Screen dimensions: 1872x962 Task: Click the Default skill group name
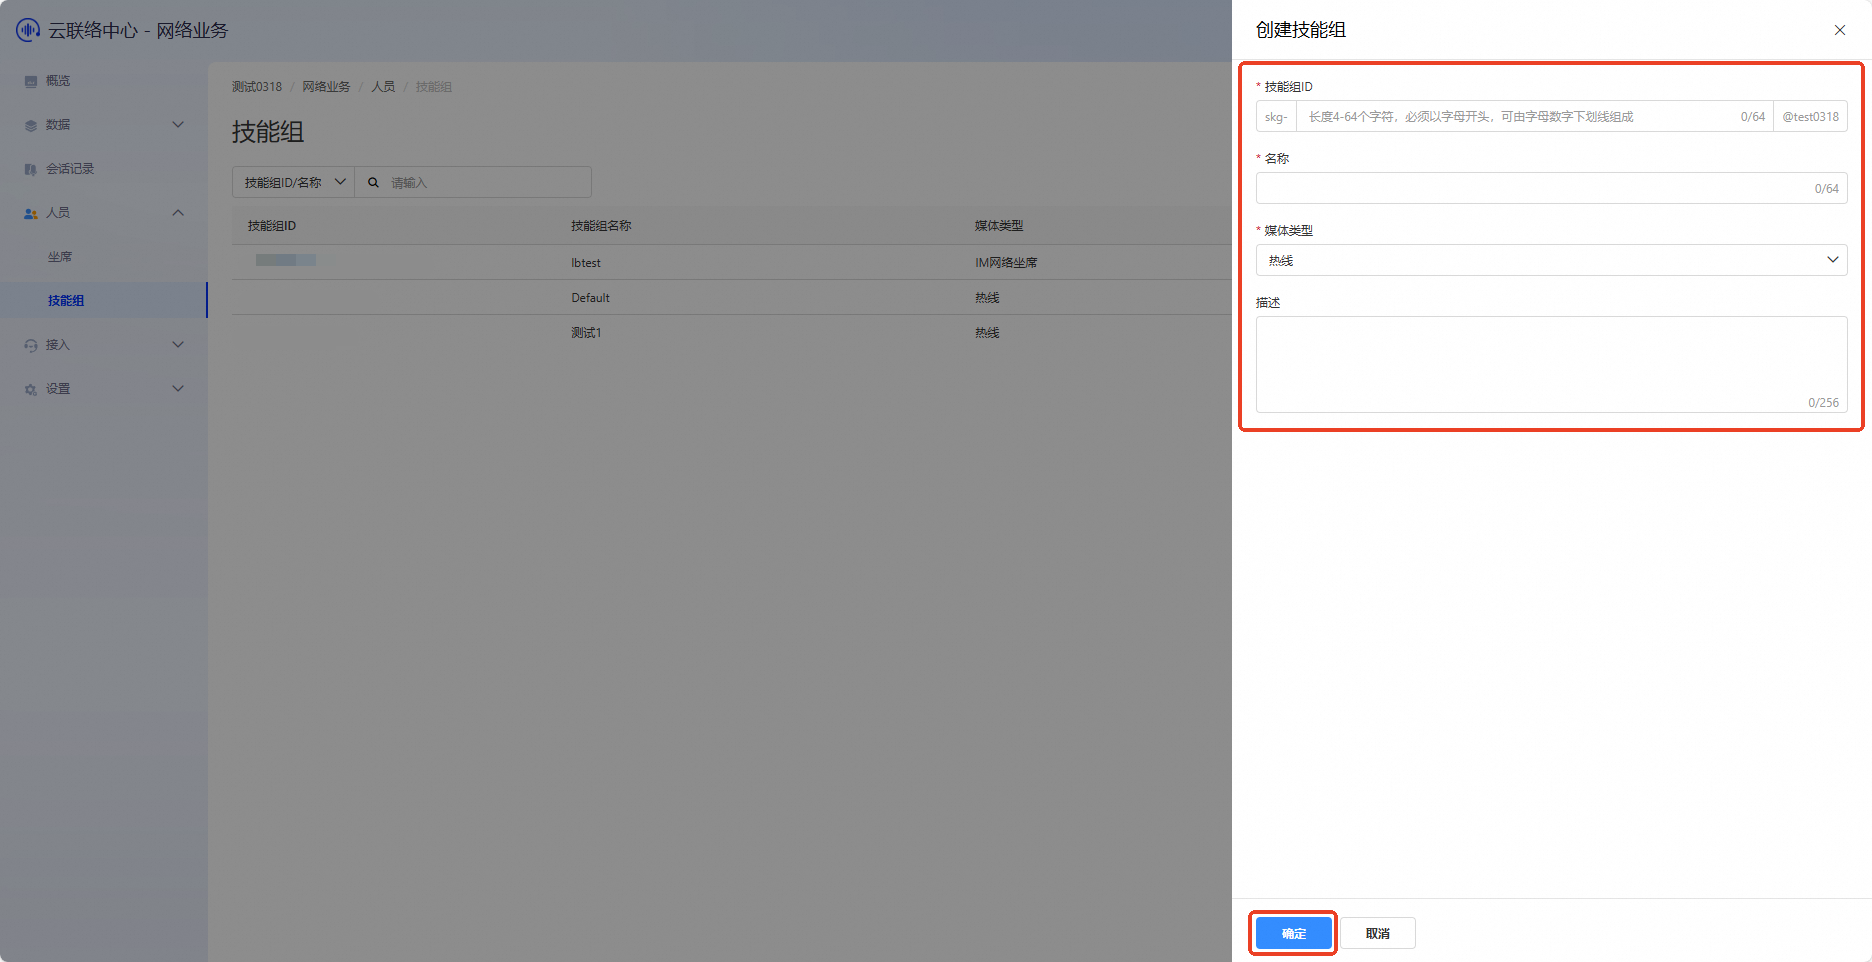[590, 298]
